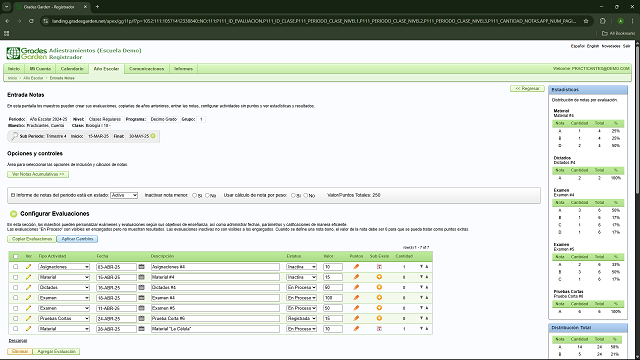The height and width of the screenshot is (360, 640).
Task: Click the Copiar Evaluaciones button
Action: [32, 239]
